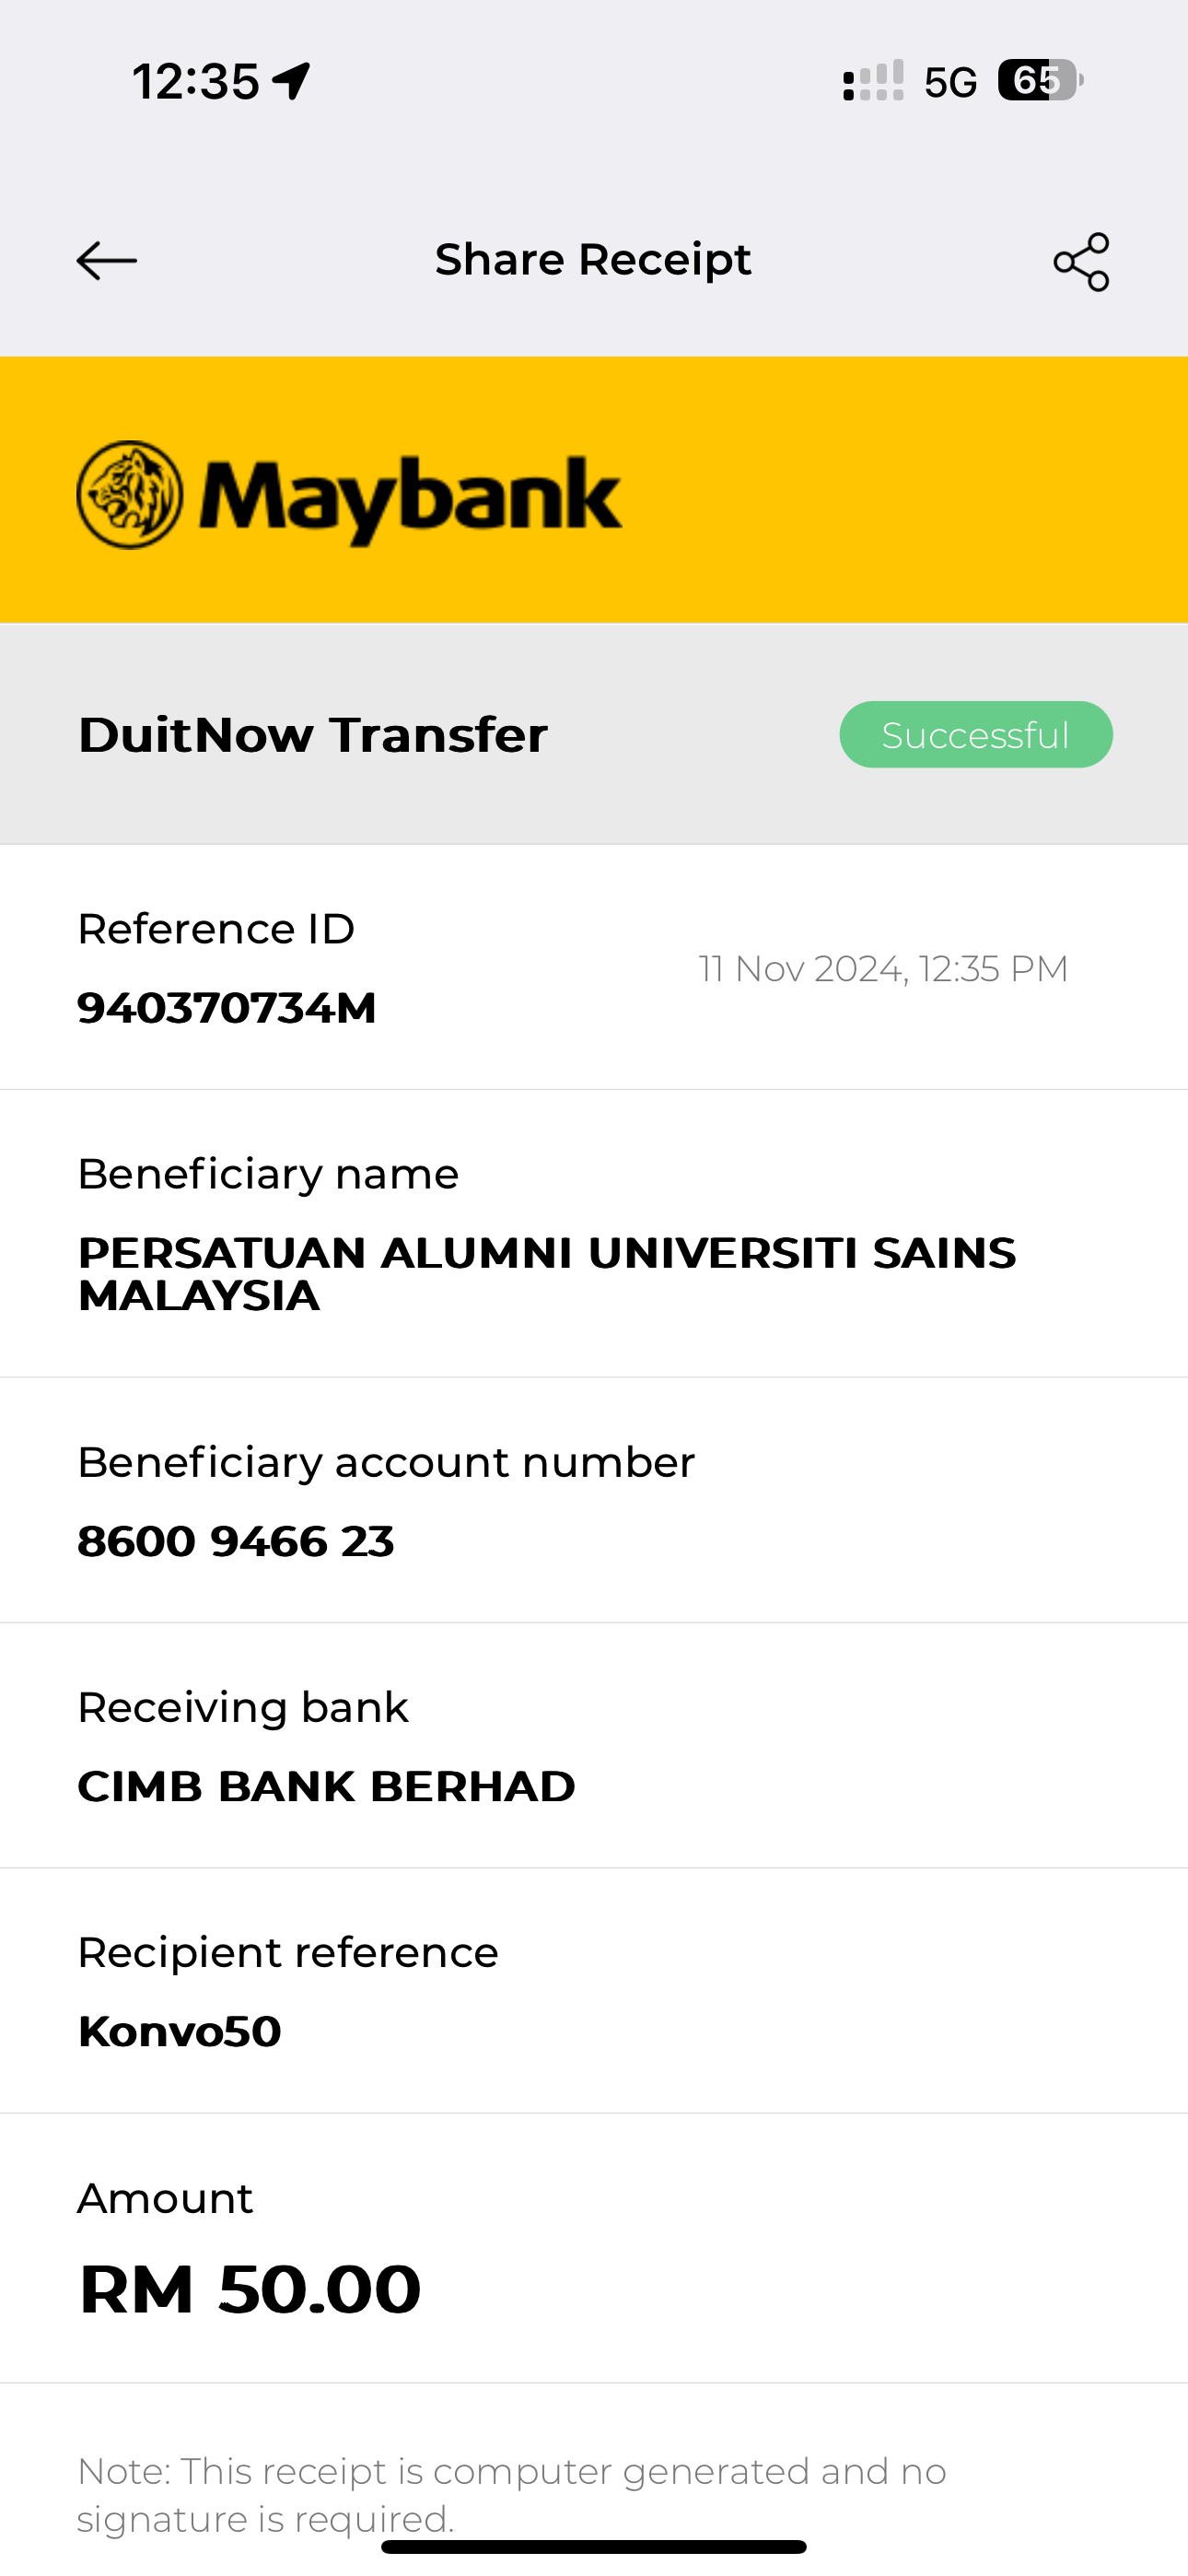Tap the share icon in header
Viewport: 1188px width, 2576px height.
point(1081,262)
